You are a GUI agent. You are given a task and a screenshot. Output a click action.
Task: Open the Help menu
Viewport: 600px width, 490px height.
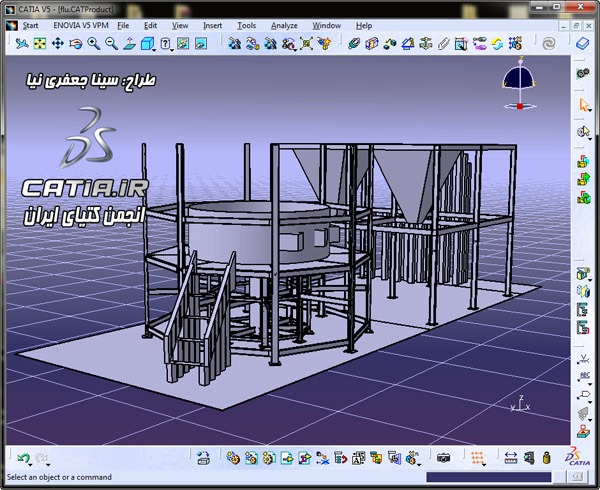(x=364, y=26)
